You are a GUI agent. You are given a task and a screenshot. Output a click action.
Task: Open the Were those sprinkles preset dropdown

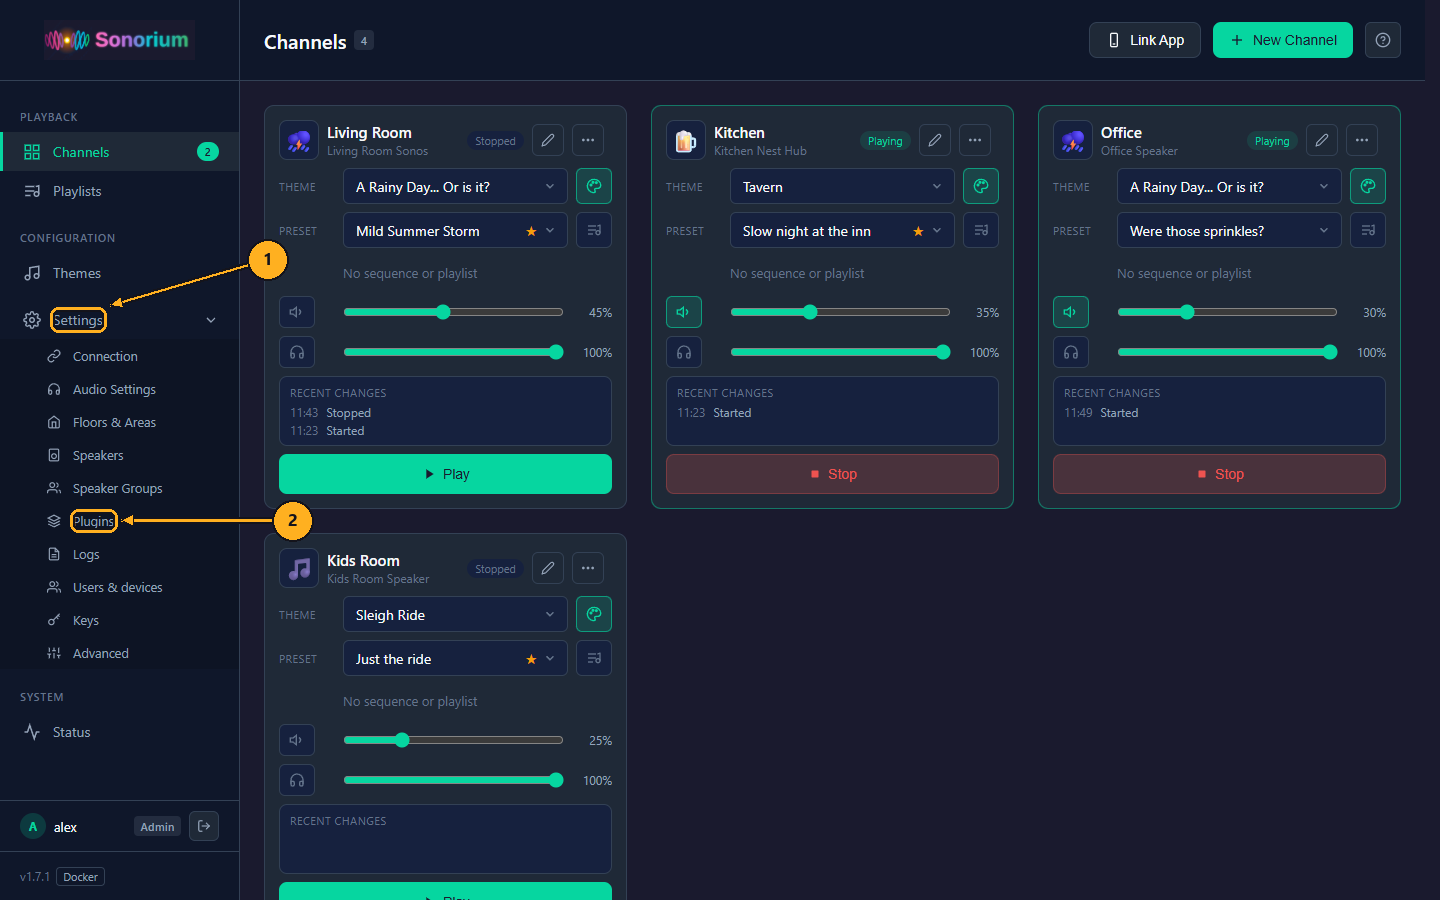tap(1229, 230)
